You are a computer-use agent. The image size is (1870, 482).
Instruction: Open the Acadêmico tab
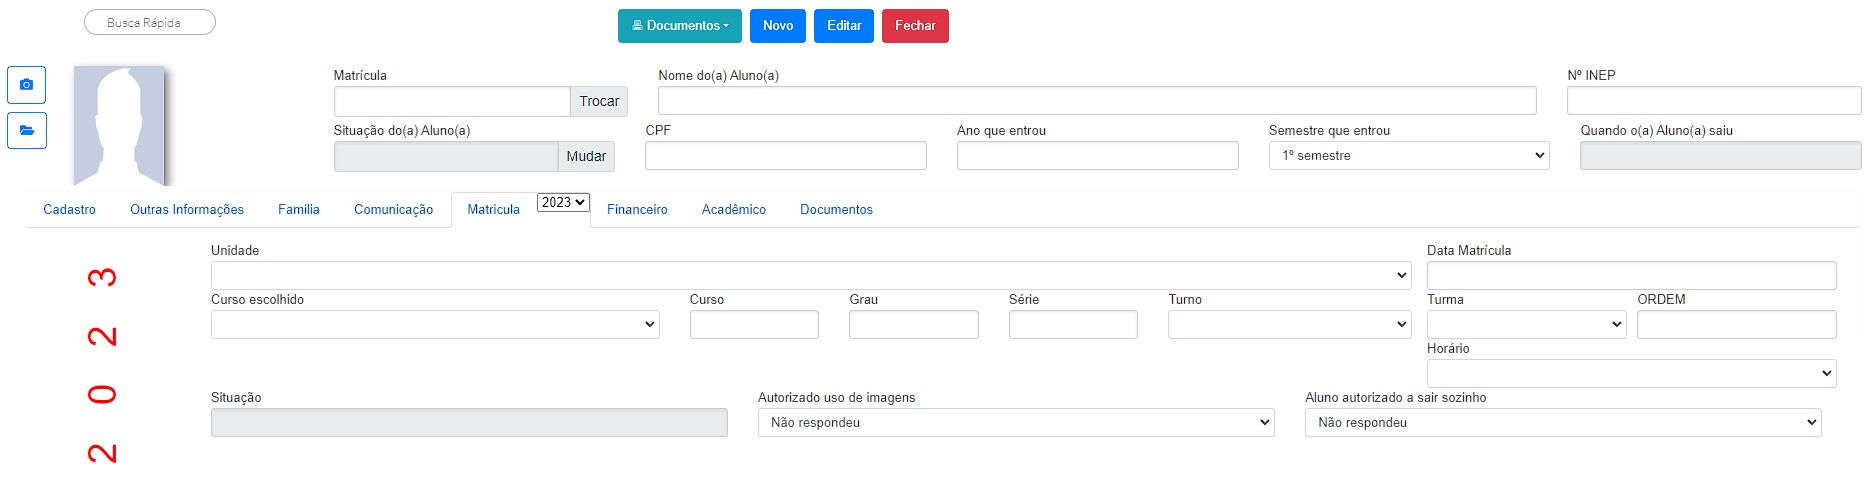tap(734, 209)
